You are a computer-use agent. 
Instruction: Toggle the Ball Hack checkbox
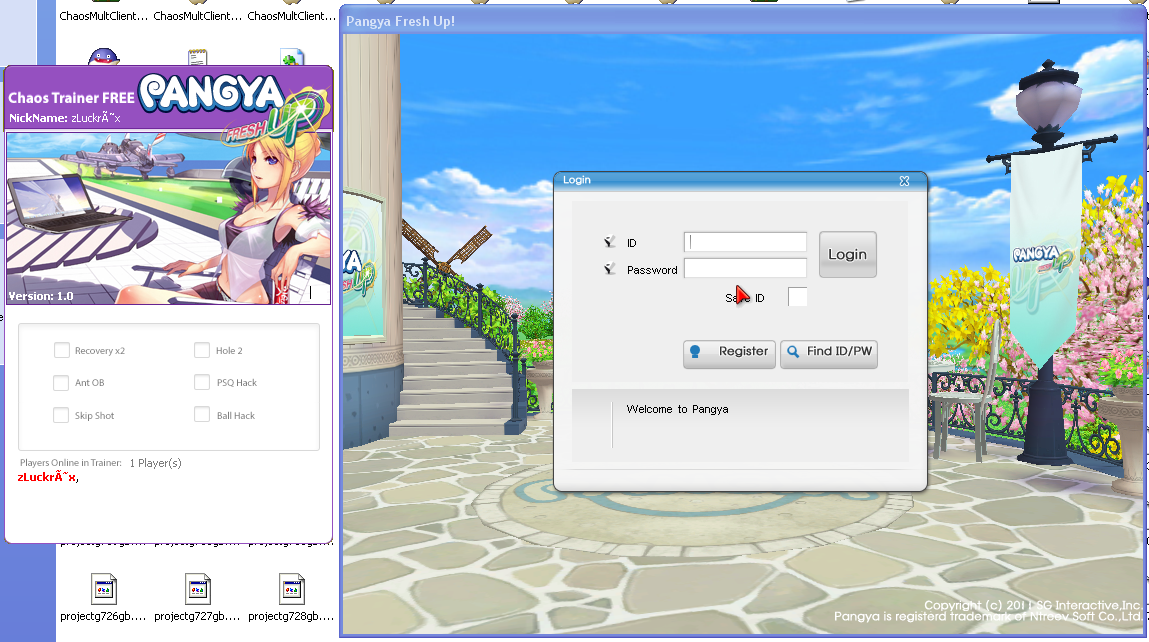pos(202,415)
